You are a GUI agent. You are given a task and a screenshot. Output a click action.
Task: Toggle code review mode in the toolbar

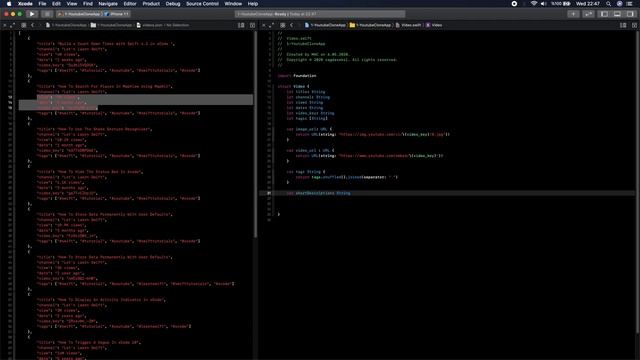[x=588, y=14]
